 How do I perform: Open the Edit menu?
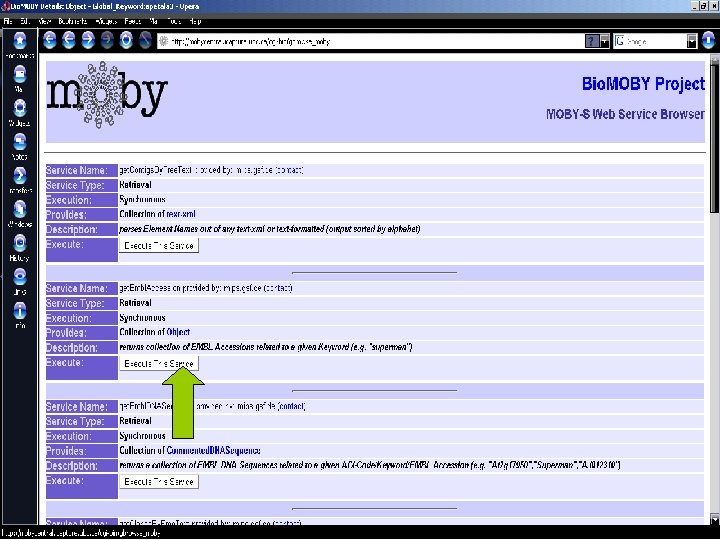tap(25, 22)
